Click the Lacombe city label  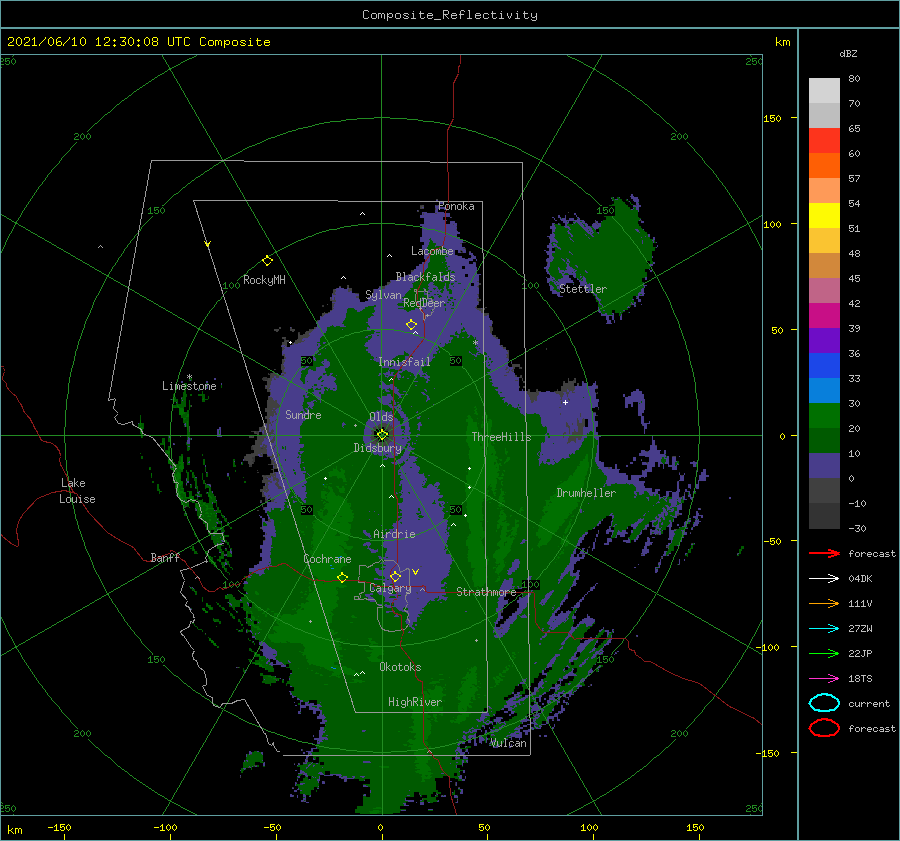[x=432, y=251]
